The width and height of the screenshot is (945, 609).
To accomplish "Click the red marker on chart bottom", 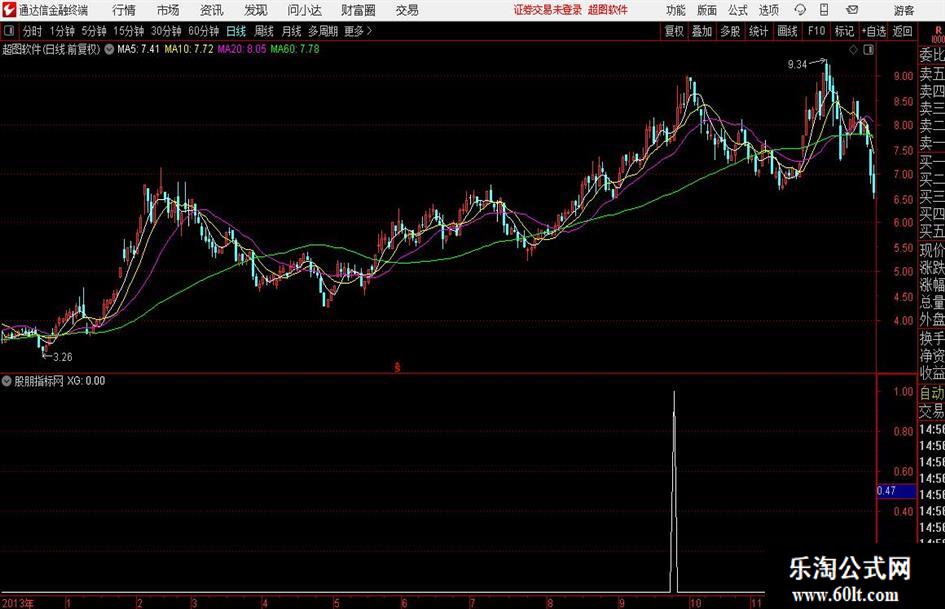I will [x=397, y=367].
